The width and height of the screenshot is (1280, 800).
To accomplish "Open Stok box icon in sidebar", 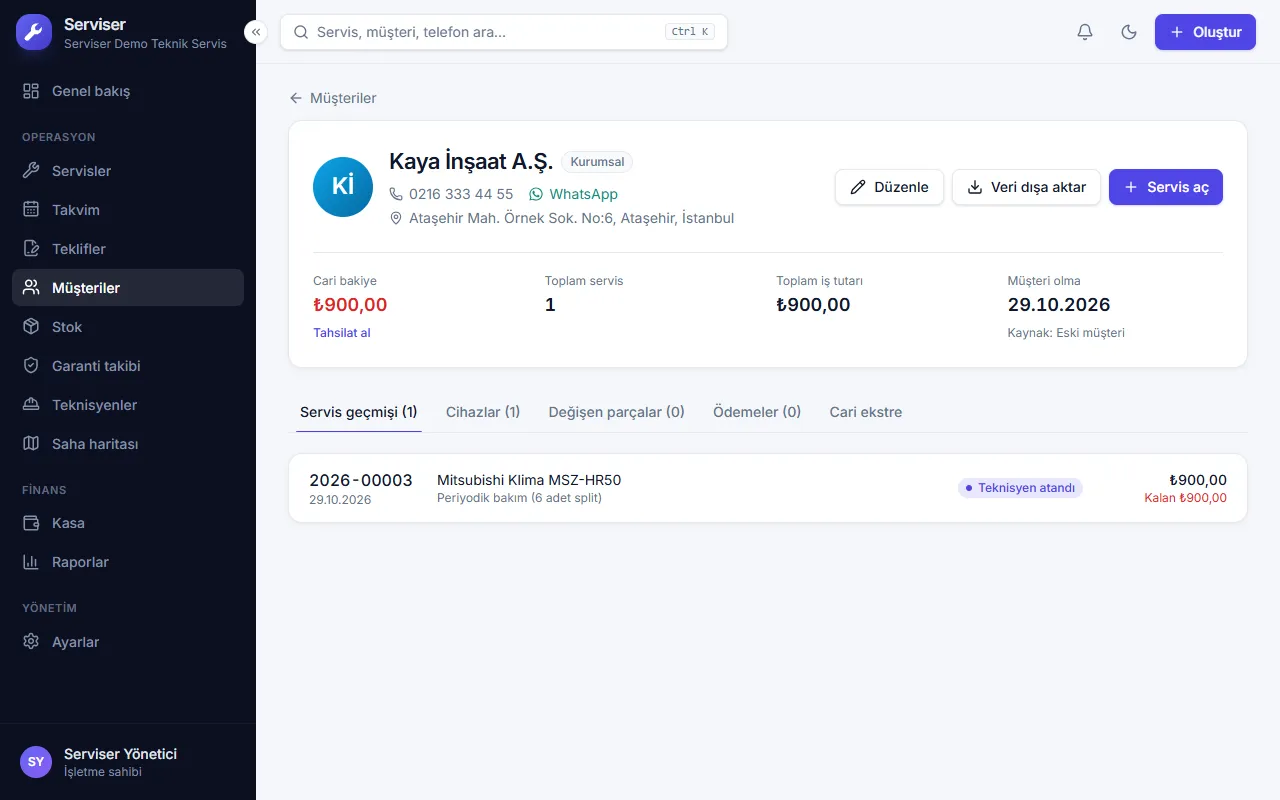I will coord(31,327).
